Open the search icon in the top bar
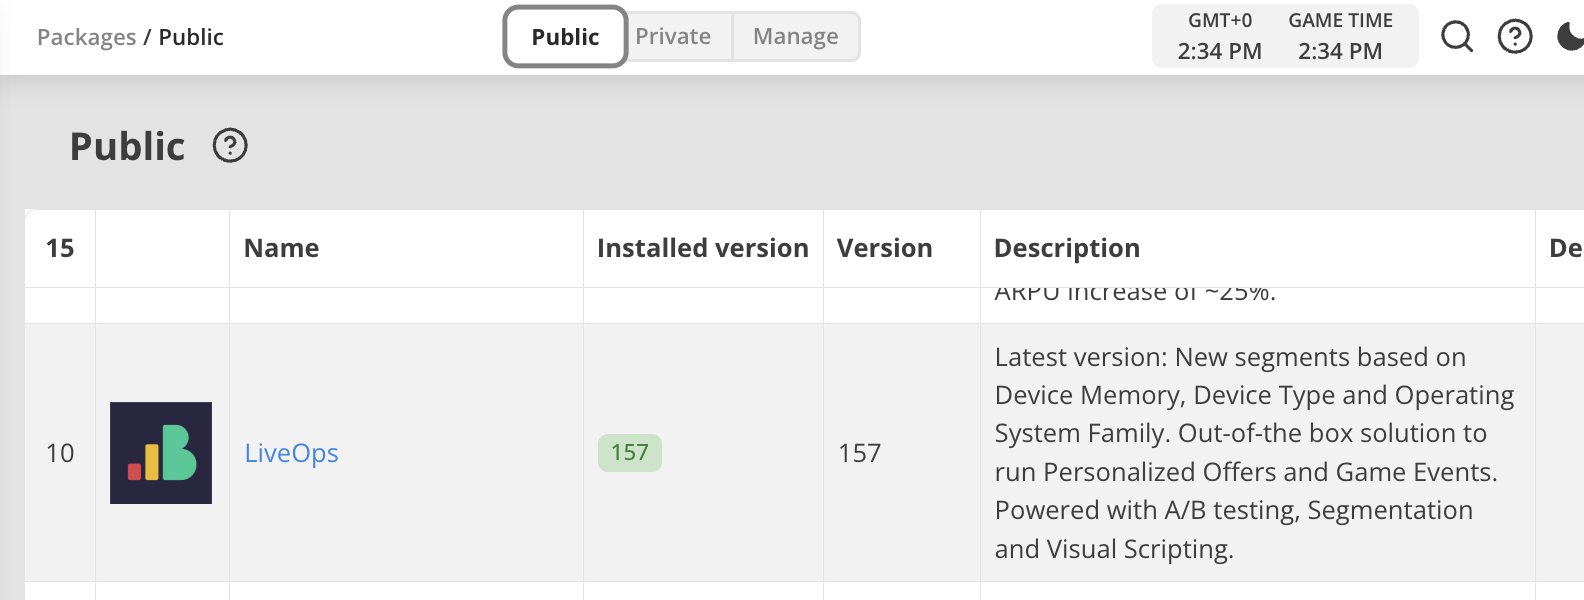Screen dimensions: 1584x600 pos(1457,36)
